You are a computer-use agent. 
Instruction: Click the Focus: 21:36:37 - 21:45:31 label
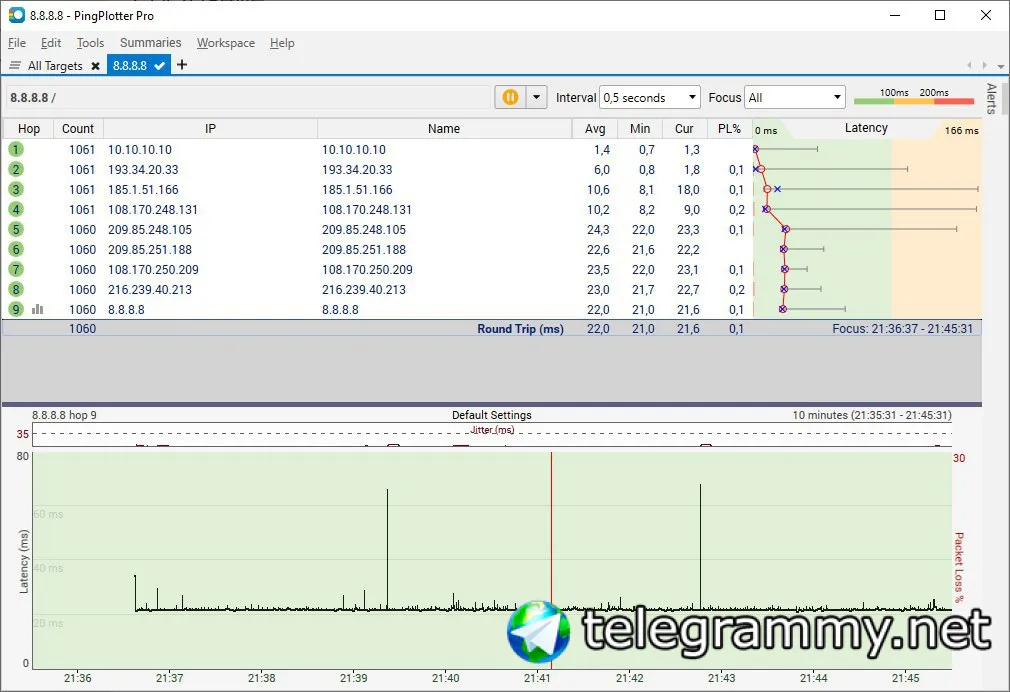pos(902,329)
